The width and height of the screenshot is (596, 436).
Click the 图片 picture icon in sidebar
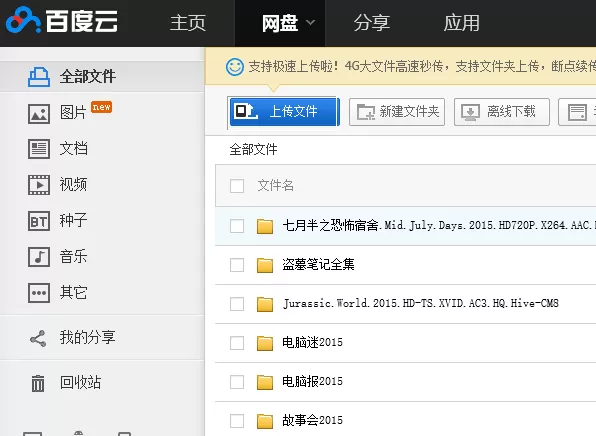coord(39,114)
